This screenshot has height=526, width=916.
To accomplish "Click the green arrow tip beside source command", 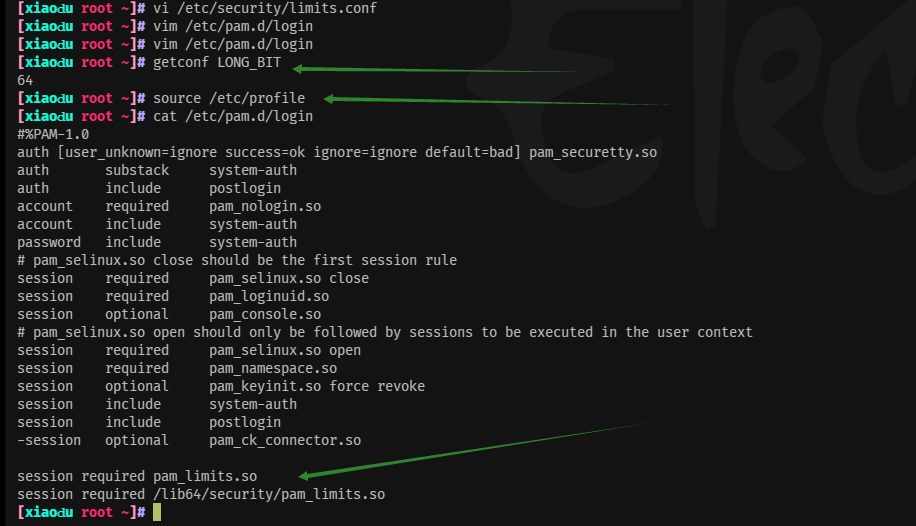I will [x=328, y=99].
